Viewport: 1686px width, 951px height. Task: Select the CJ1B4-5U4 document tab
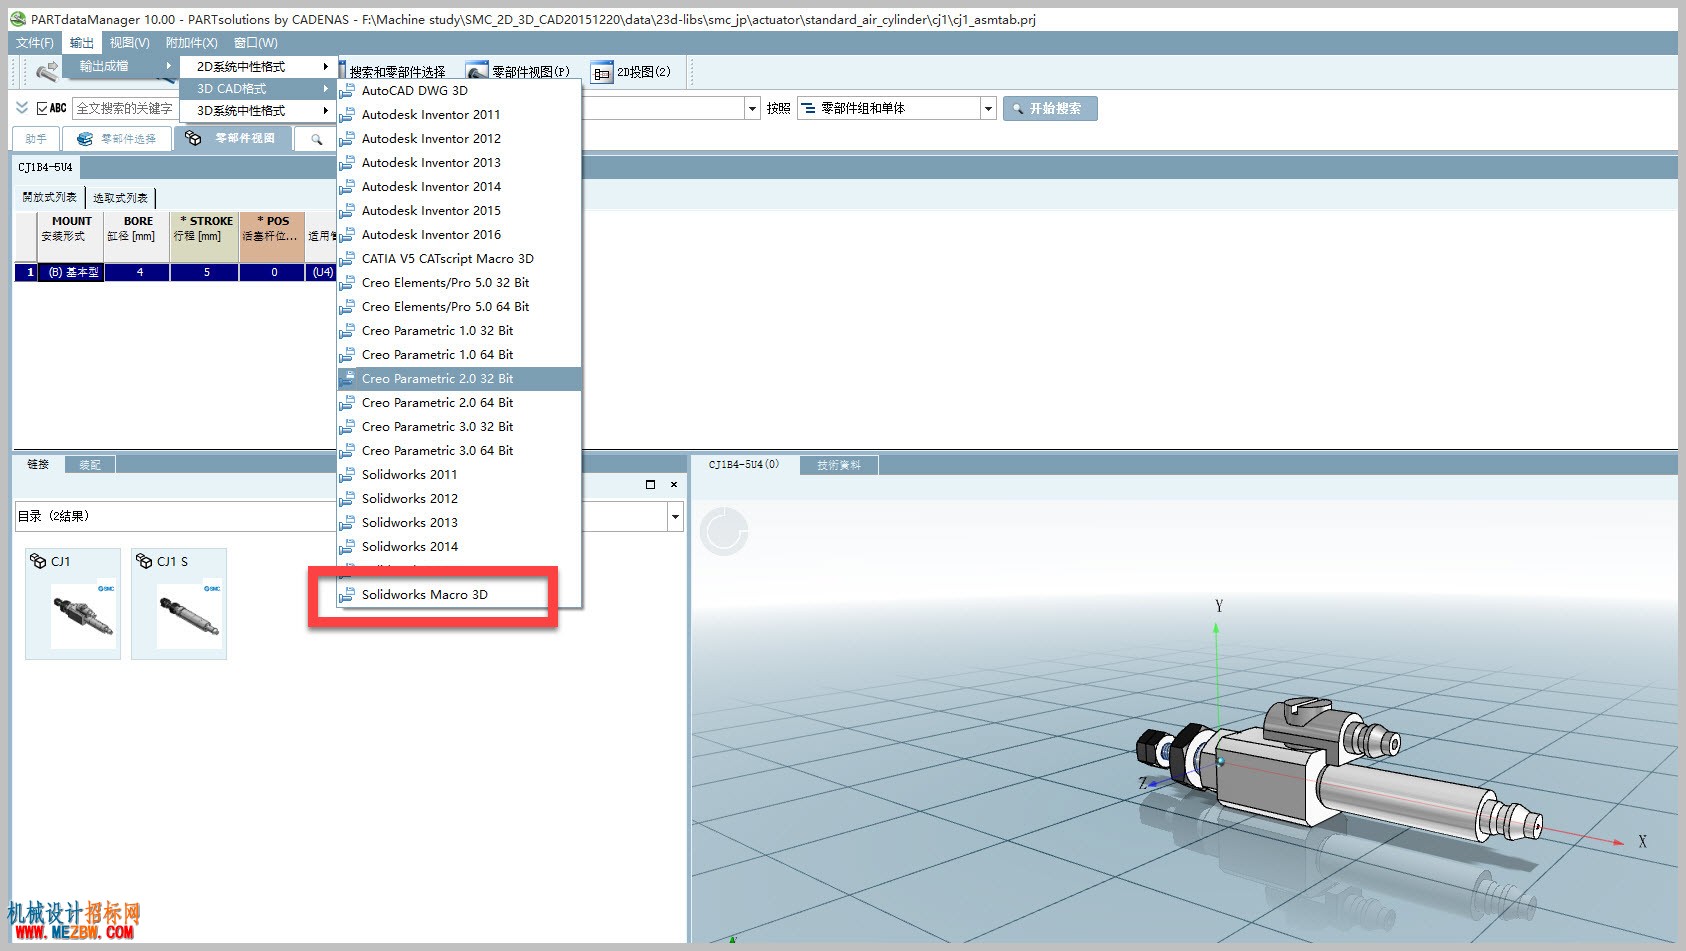coord(45,167)
